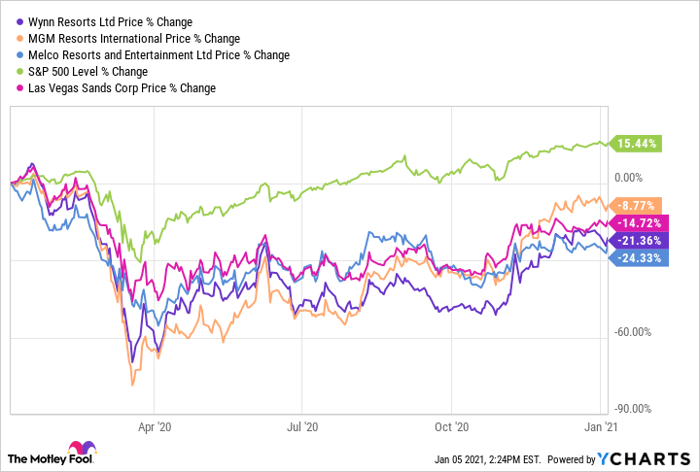Click the purple -21.36% value tag
The width and height of the screenshot is (700, 472).
pyautogui.click(x=637, y=240)
